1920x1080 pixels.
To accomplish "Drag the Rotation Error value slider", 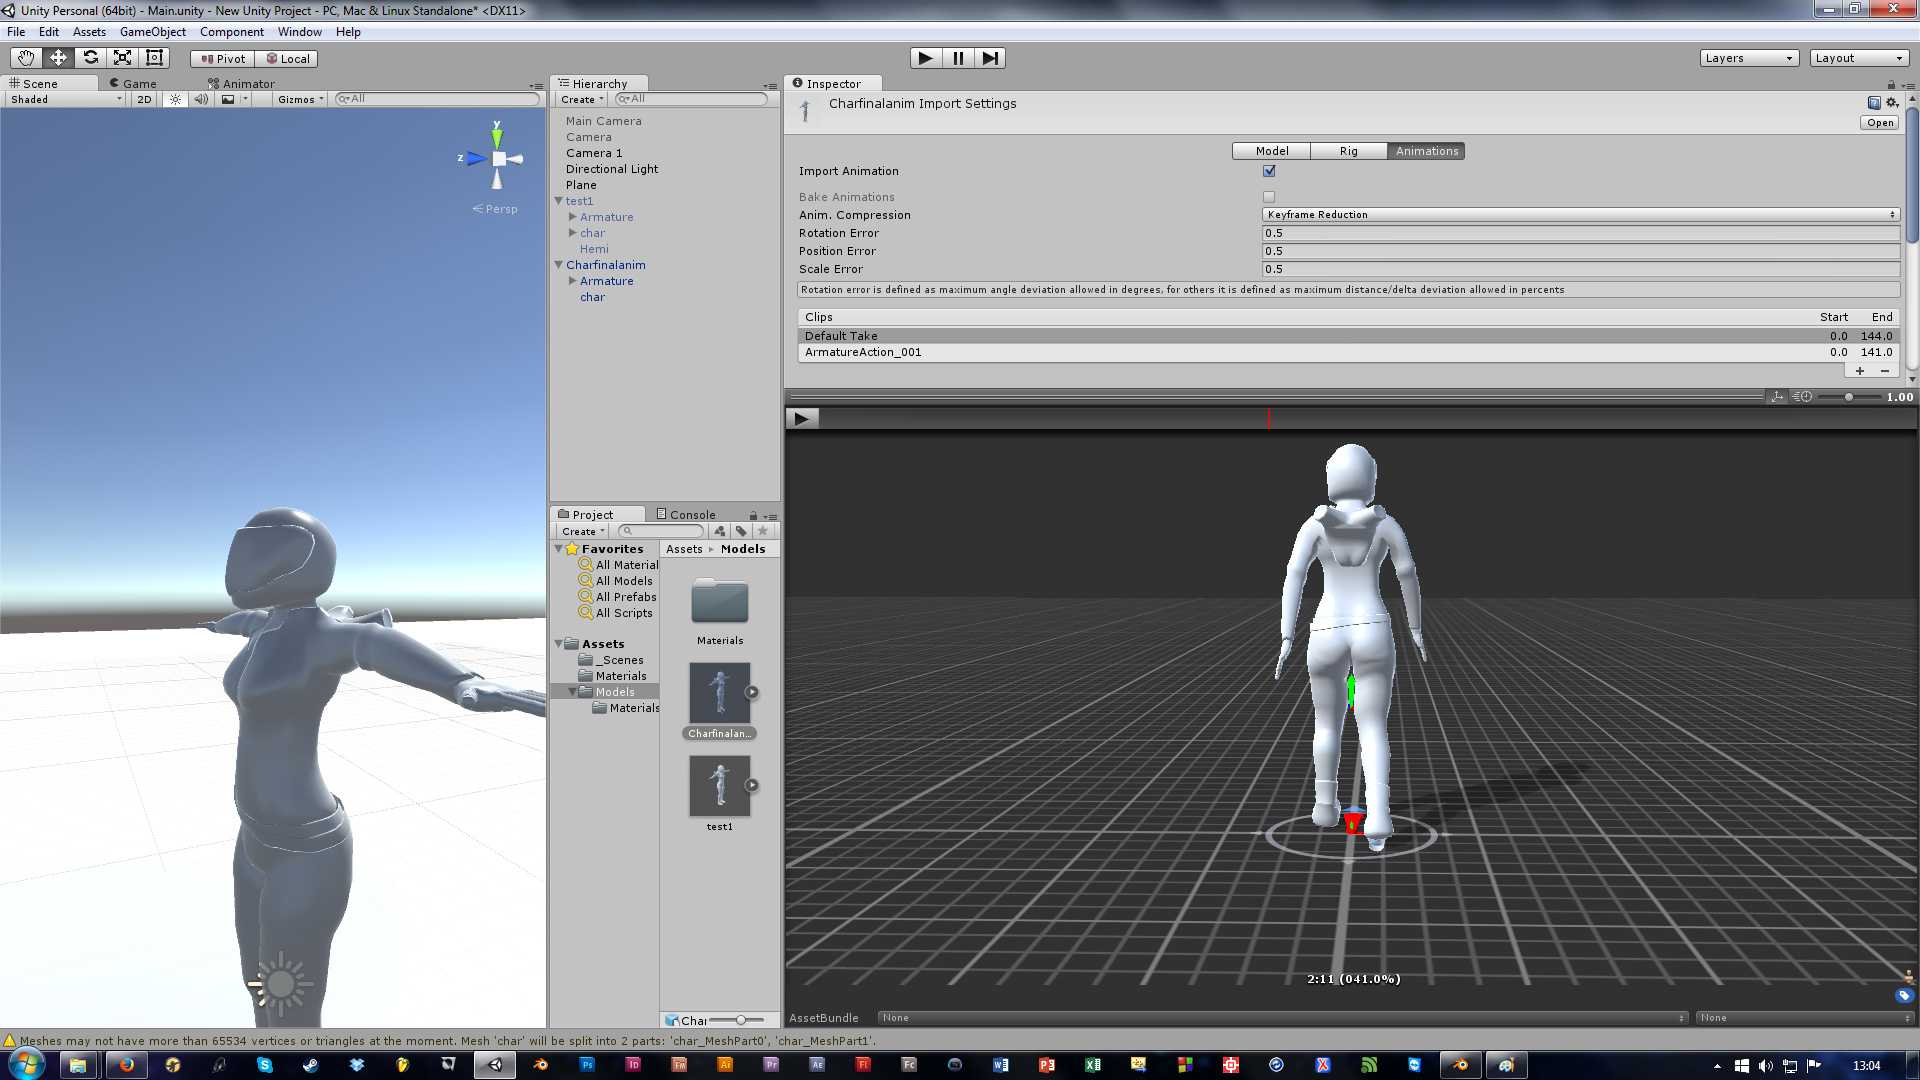I will coord(1576,232).
